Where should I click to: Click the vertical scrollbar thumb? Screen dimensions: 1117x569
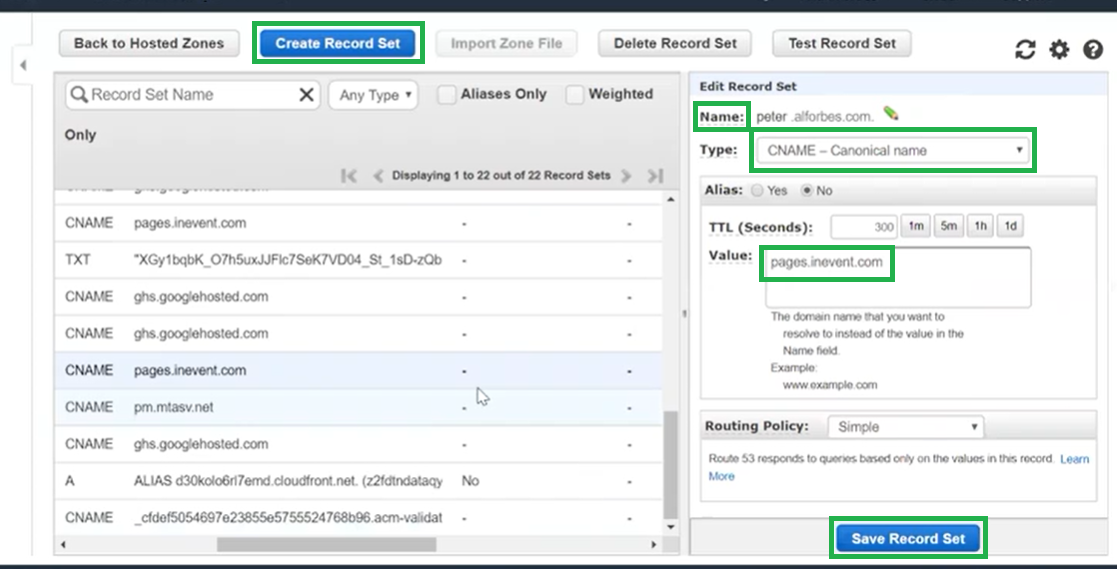pyautogui.click(x=670, y=465)
